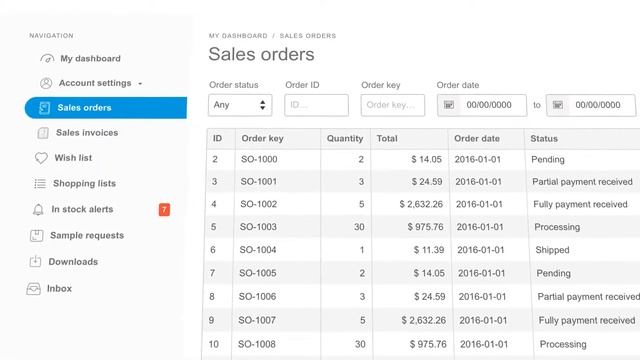Select order key SO-1000
This screenshot has width=640, height=360.
259,159
